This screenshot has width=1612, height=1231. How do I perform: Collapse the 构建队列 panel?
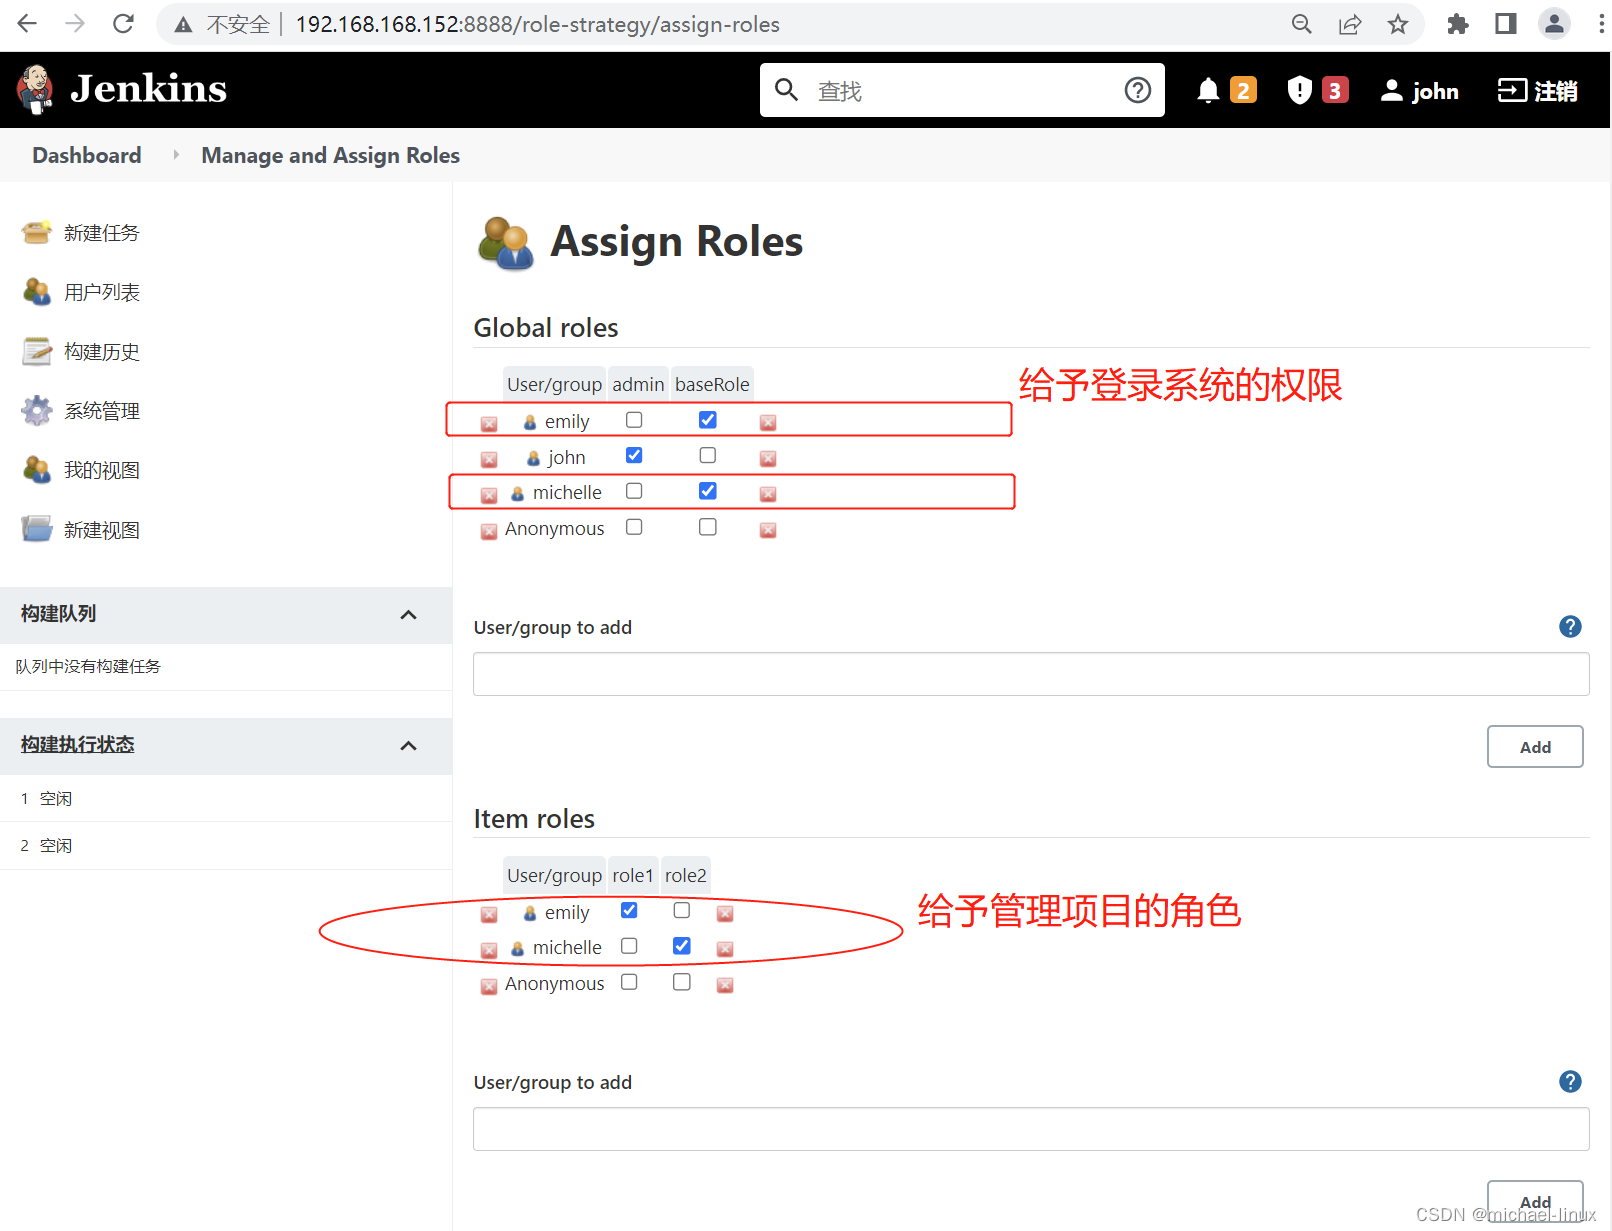pos(408,615)
